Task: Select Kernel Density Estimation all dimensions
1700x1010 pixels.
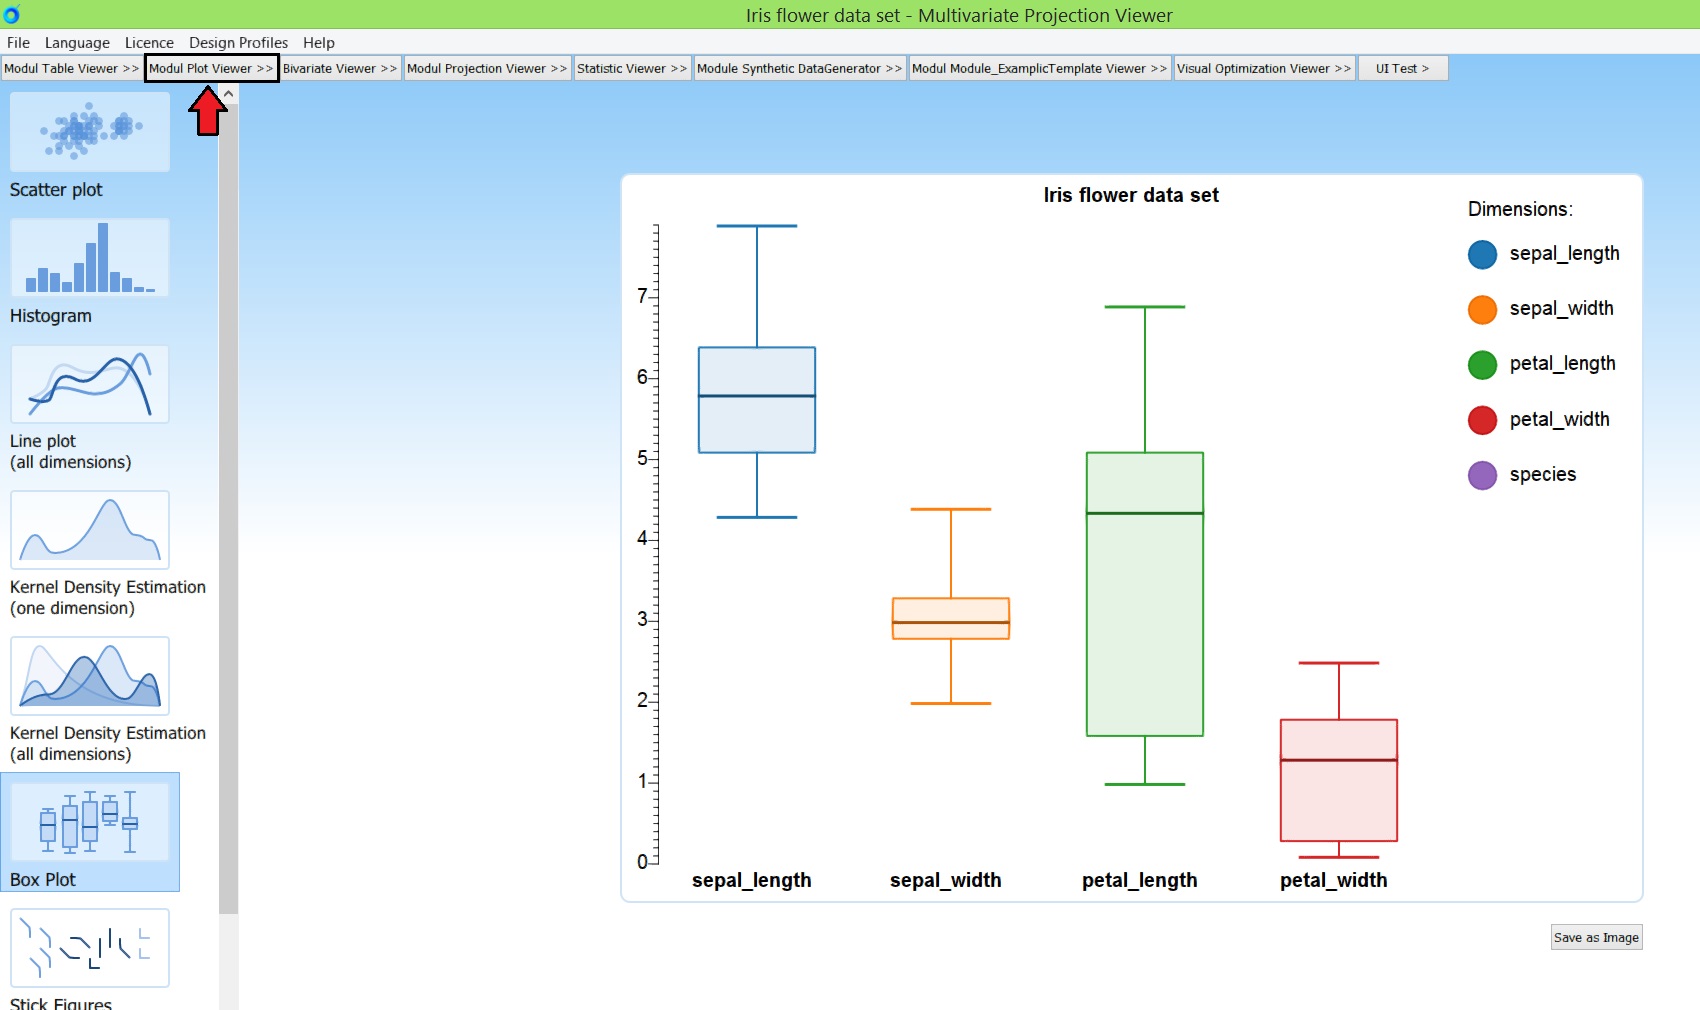Action: pos(89,676)
